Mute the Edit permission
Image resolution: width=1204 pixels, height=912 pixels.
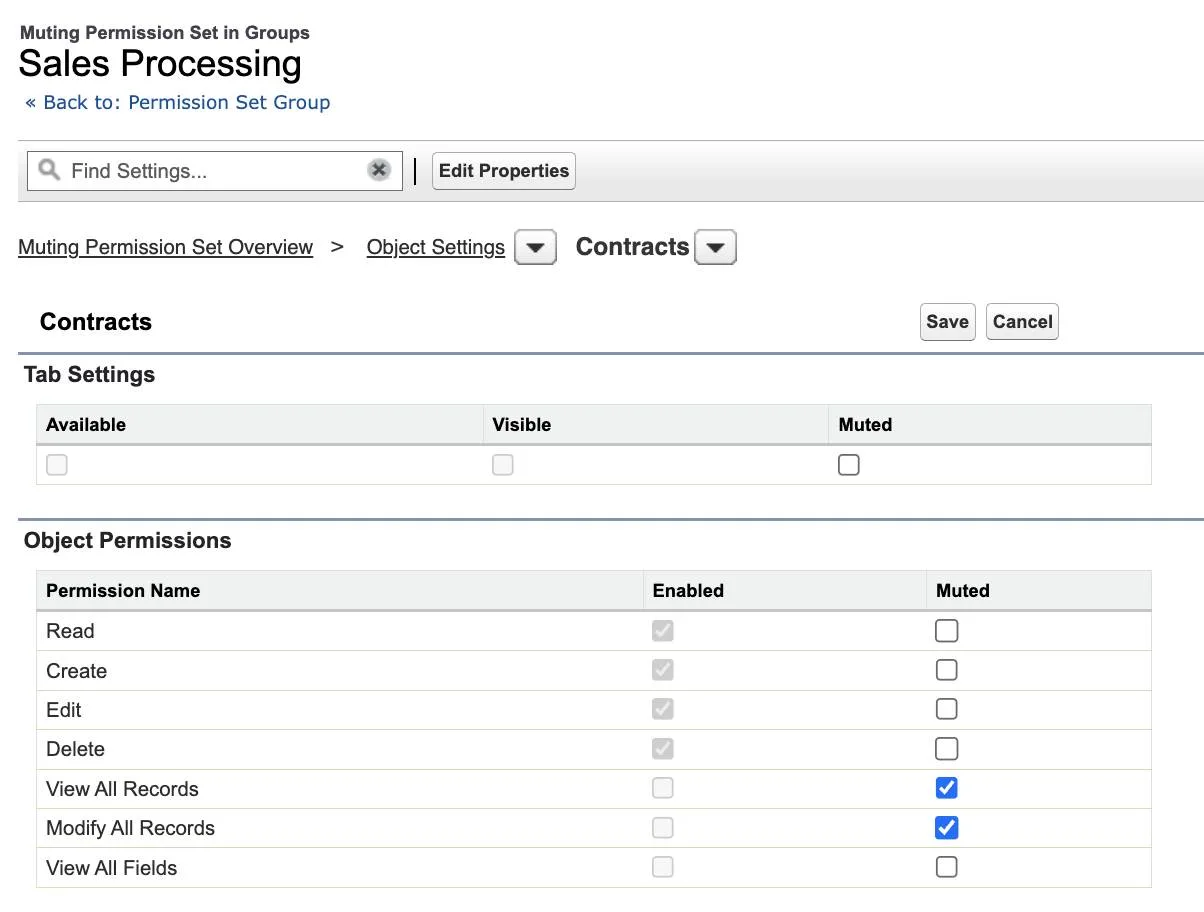[946, 709]
